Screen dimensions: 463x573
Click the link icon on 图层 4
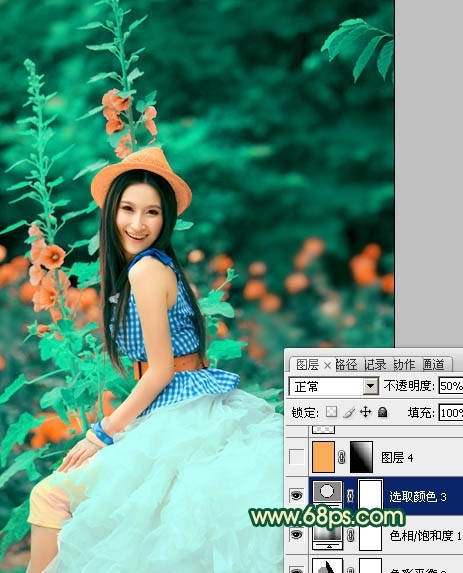point(342,457)
